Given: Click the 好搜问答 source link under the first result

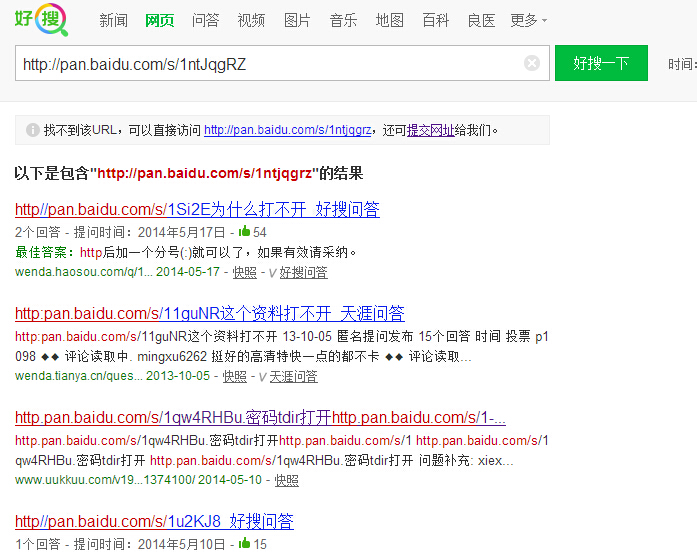Looking at the screenshot, I should coord(303,272).
